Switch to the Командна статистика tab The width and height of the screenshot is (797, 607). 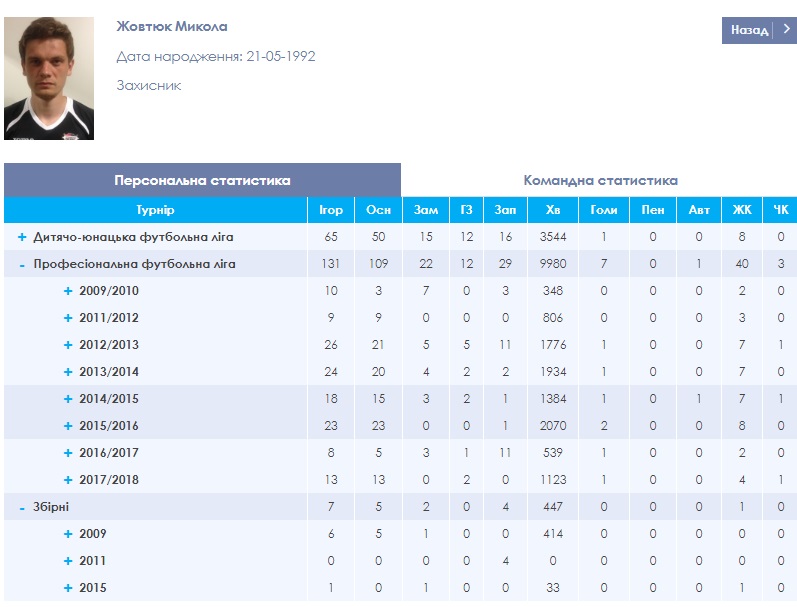tap(600, 180)
